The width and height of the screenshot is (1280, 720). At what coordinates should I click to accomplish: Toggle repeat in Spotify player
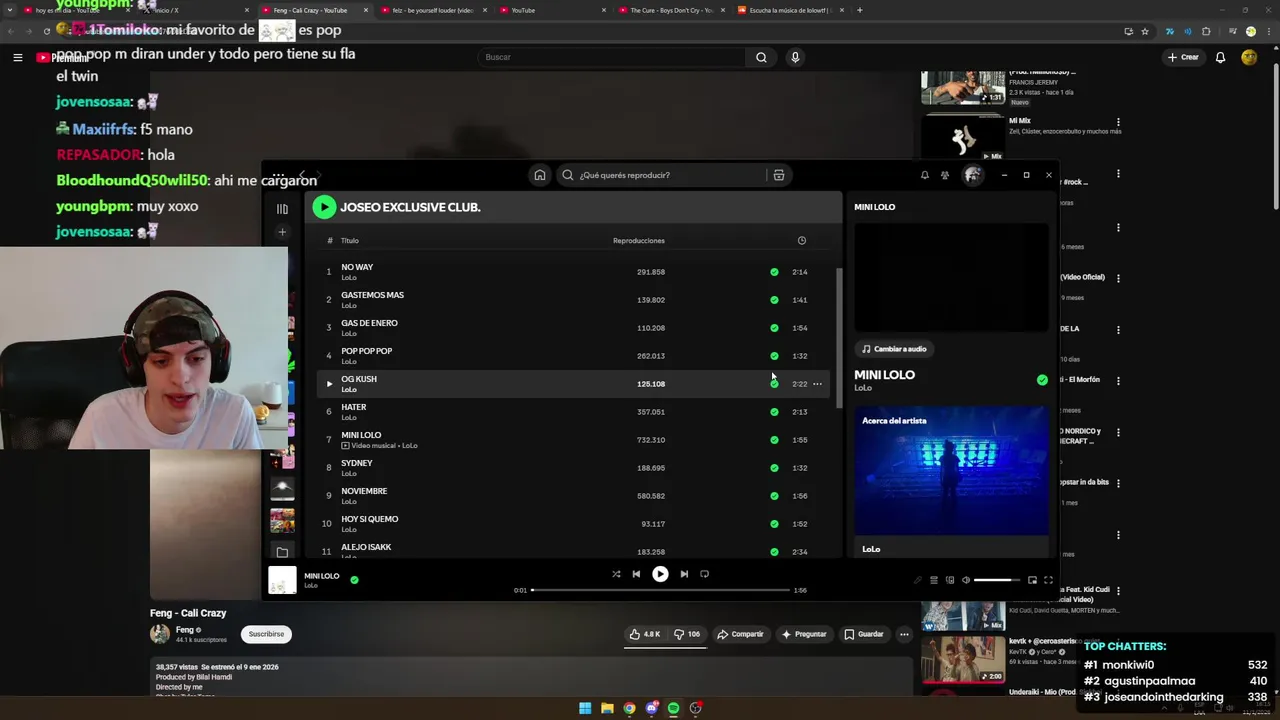(705, 574)
